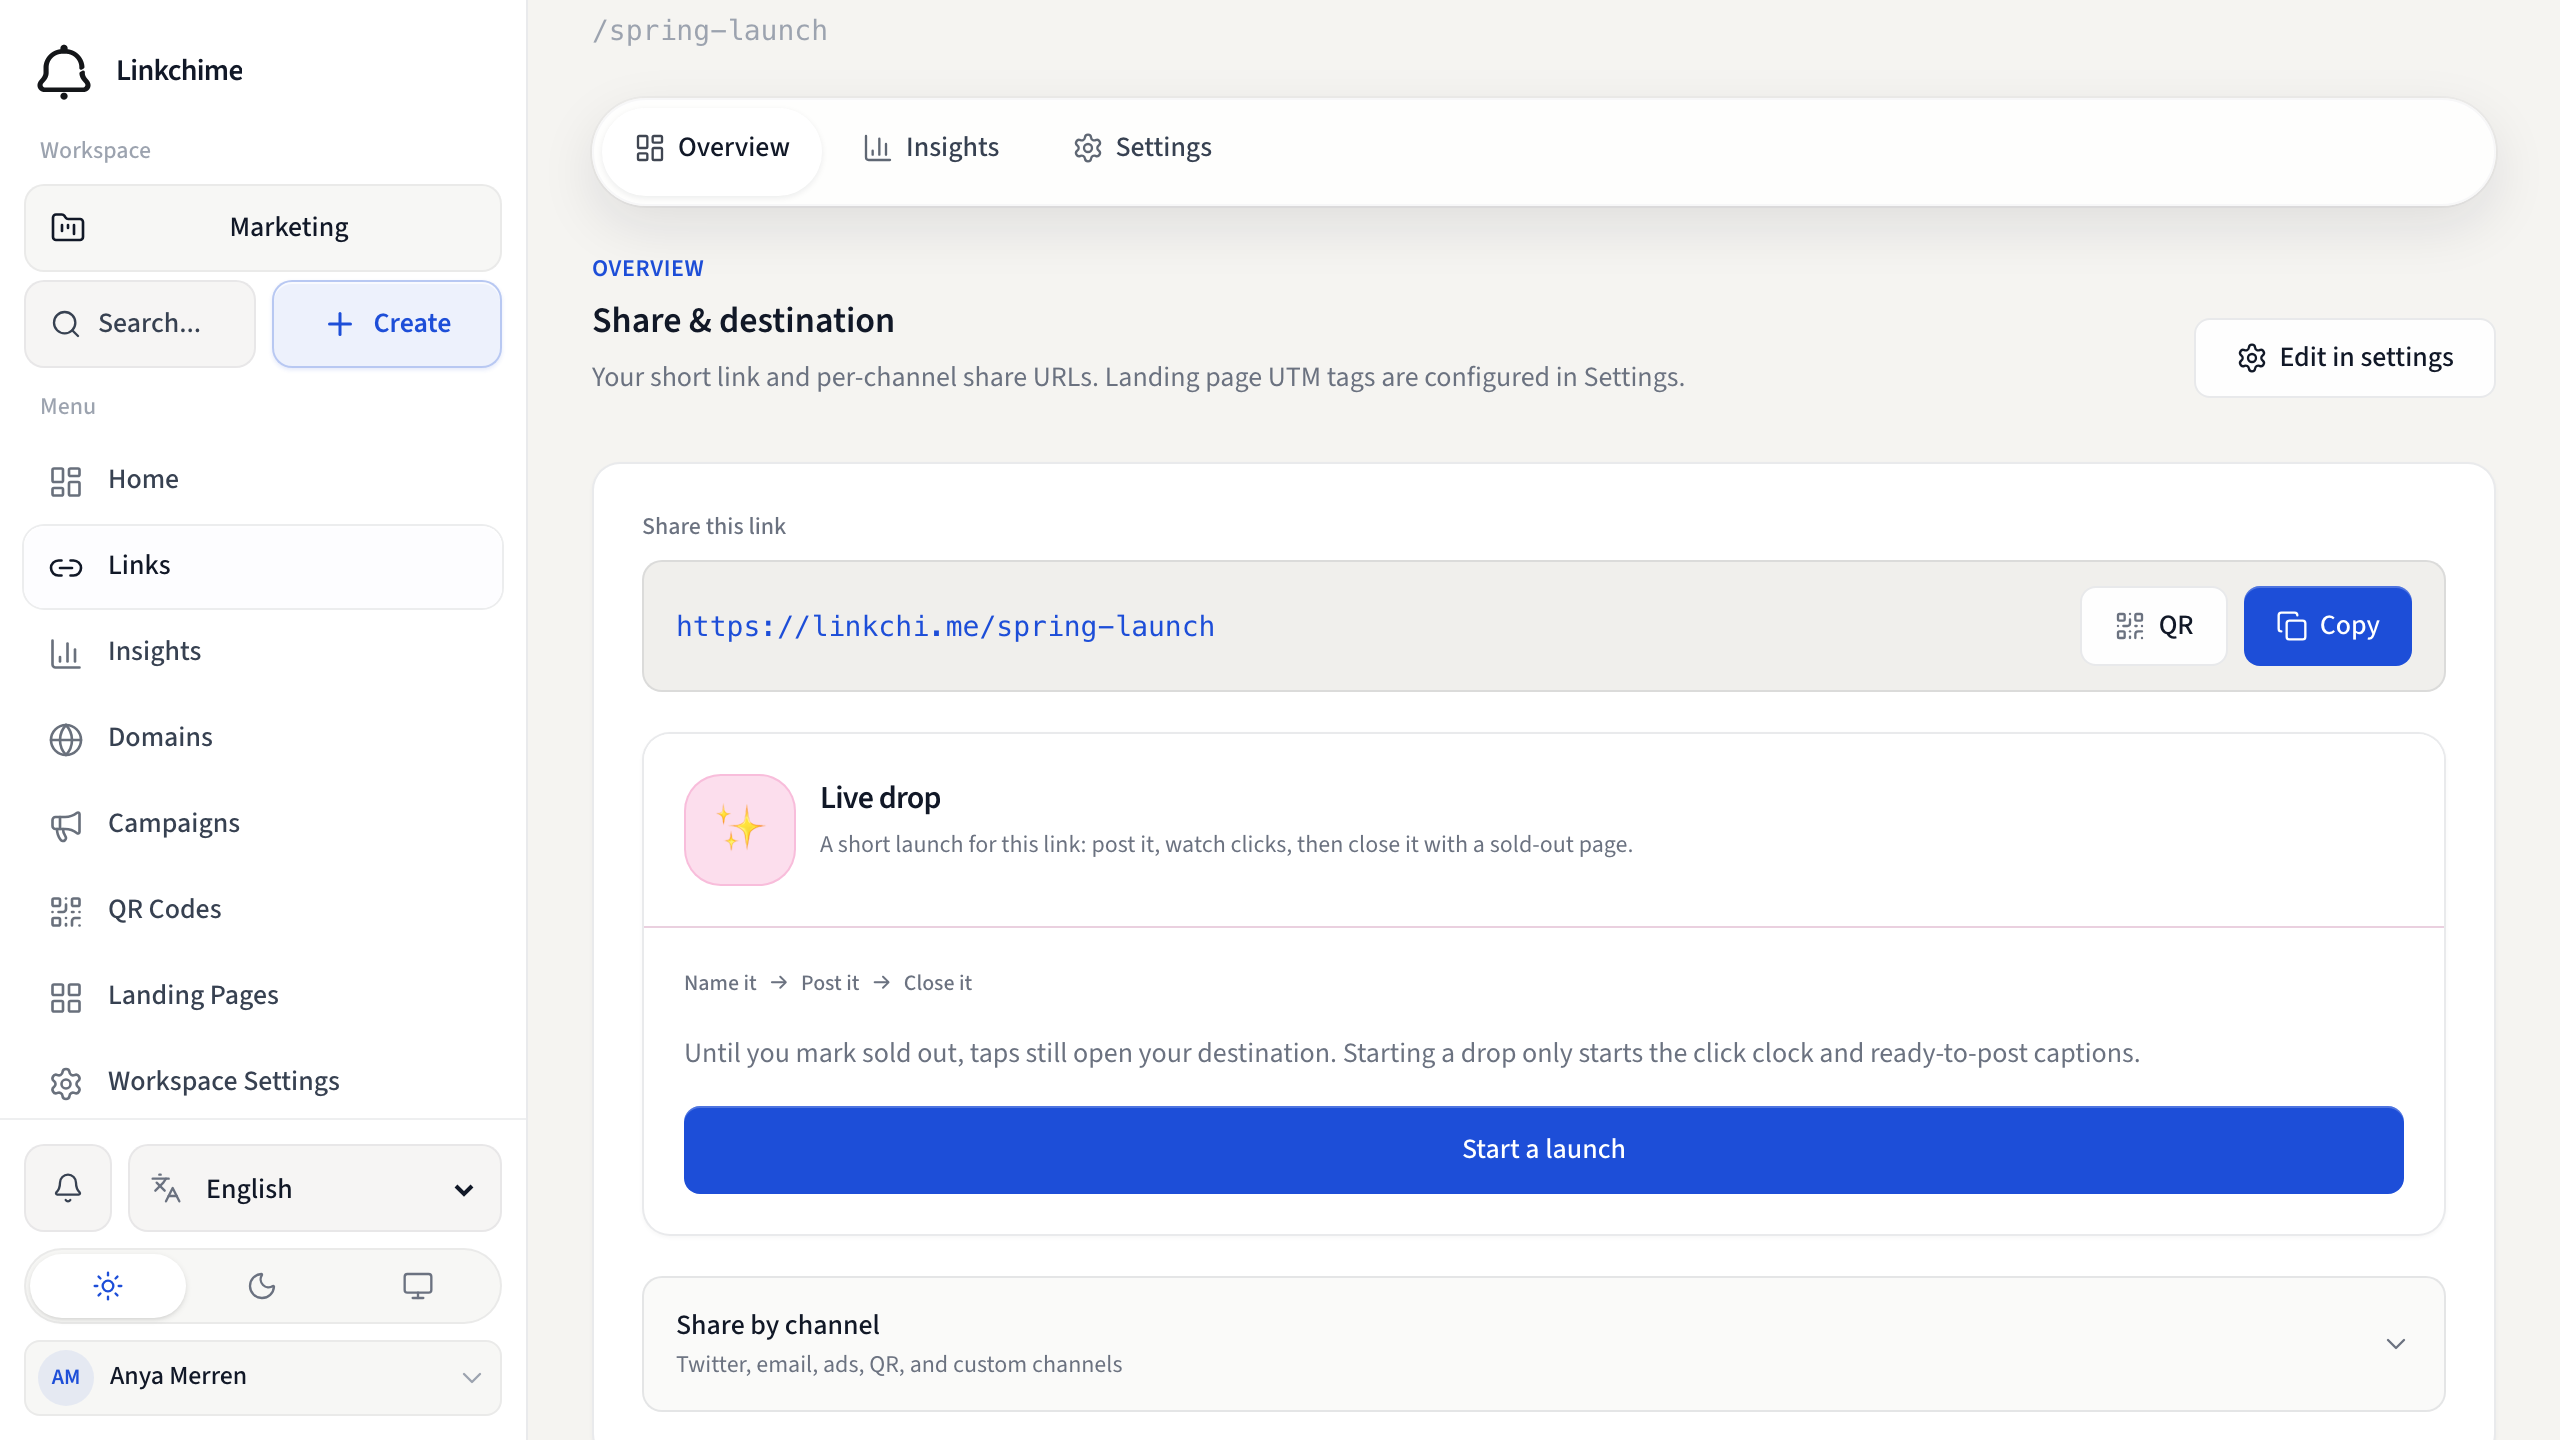Viewport: 2560px width, 1440px height.
Task: Click Start a launch button
Action: pyautogui.click(x=1543, y=1150)
